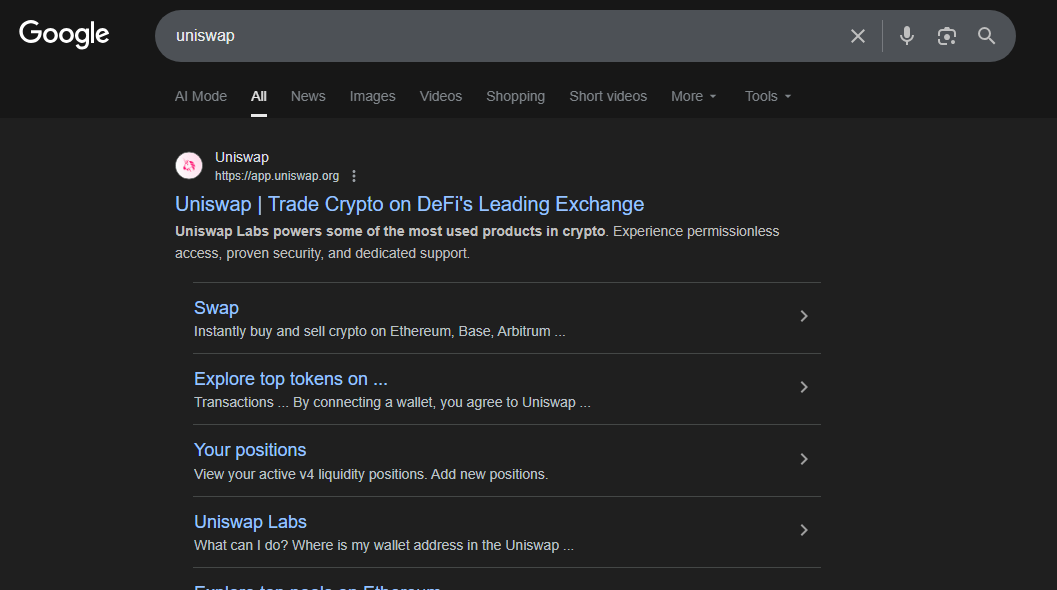Click the Uniswap site name above the URL
This screenshot has height=590, width=1057.
[x=242, y=157]
